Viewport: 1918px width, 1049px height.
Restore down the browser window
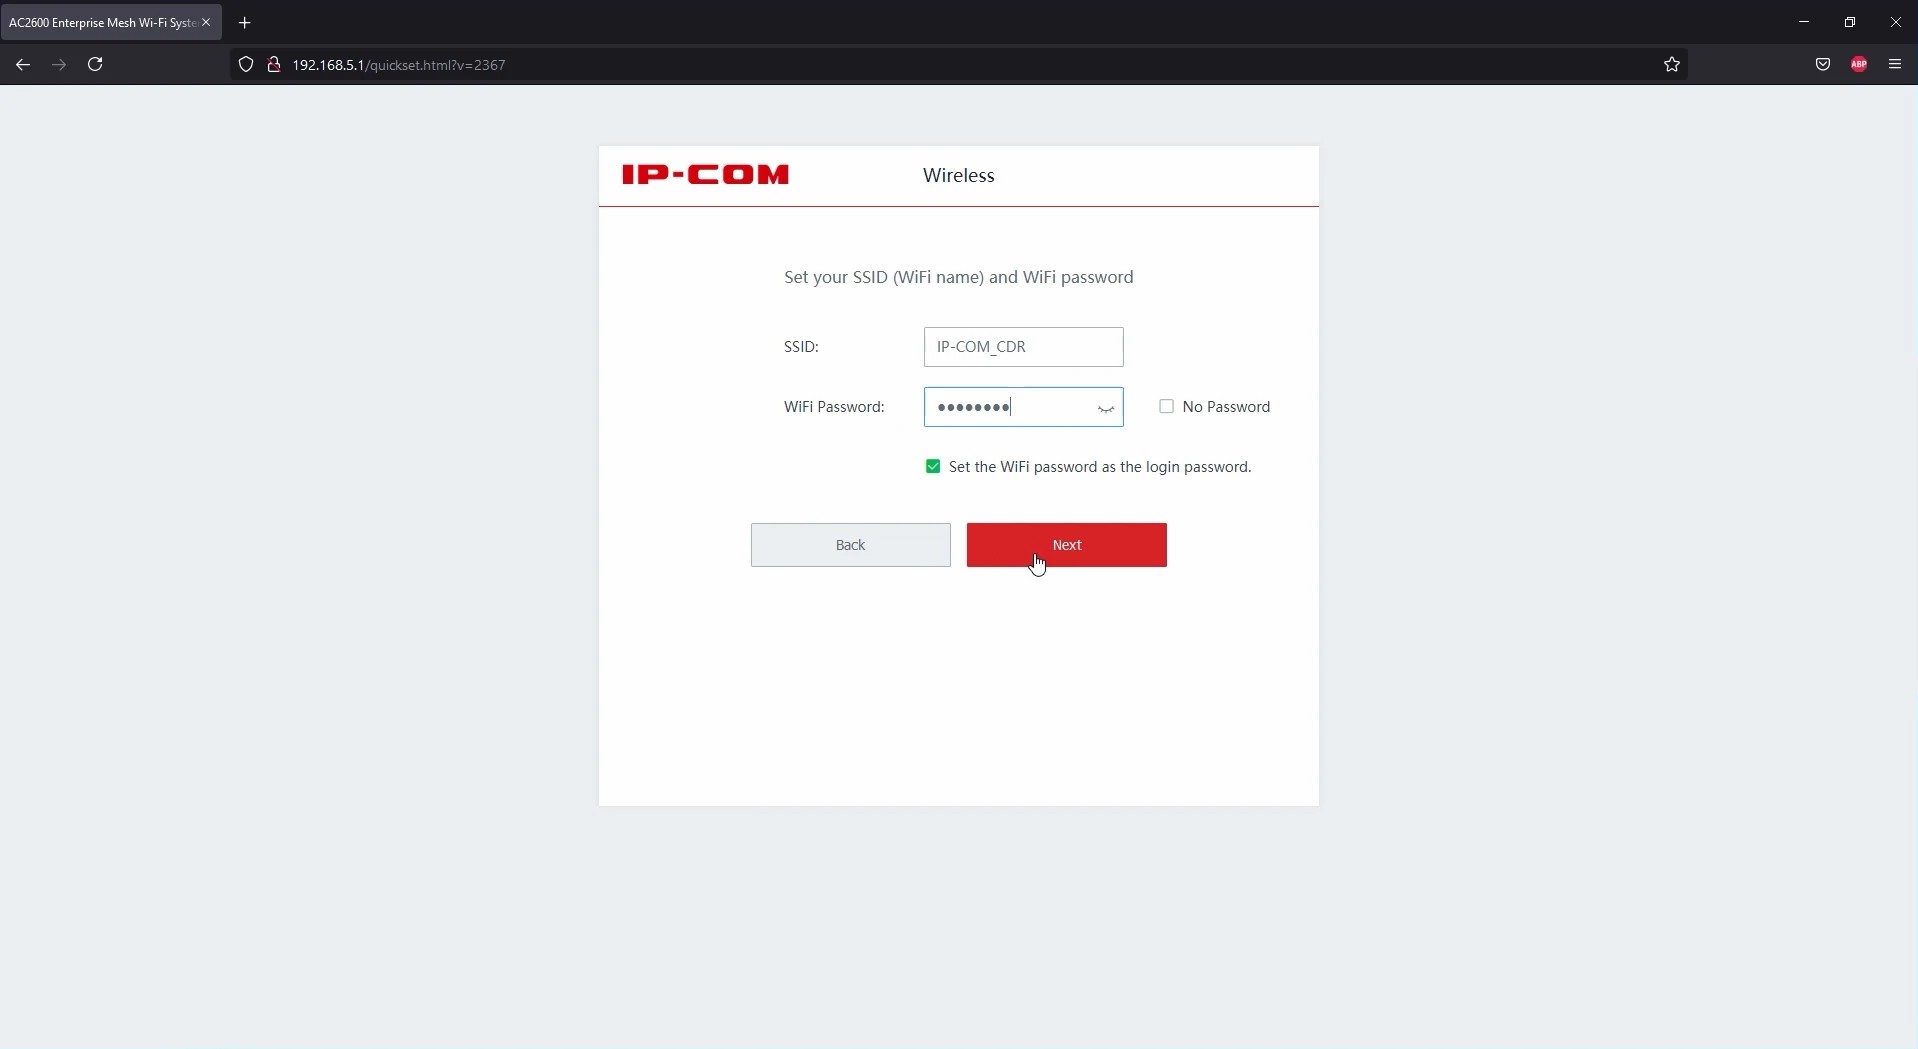click(1850, 22)
